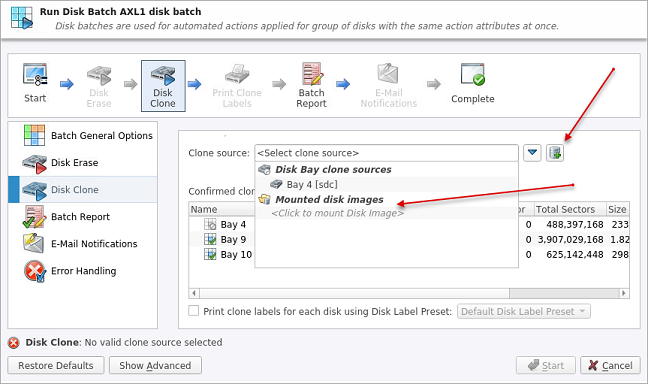Image resolution: width=648 pixels, height=384 pixels.
Task: Click the Start step icon in the workflow
Action: tap(35, 75)
